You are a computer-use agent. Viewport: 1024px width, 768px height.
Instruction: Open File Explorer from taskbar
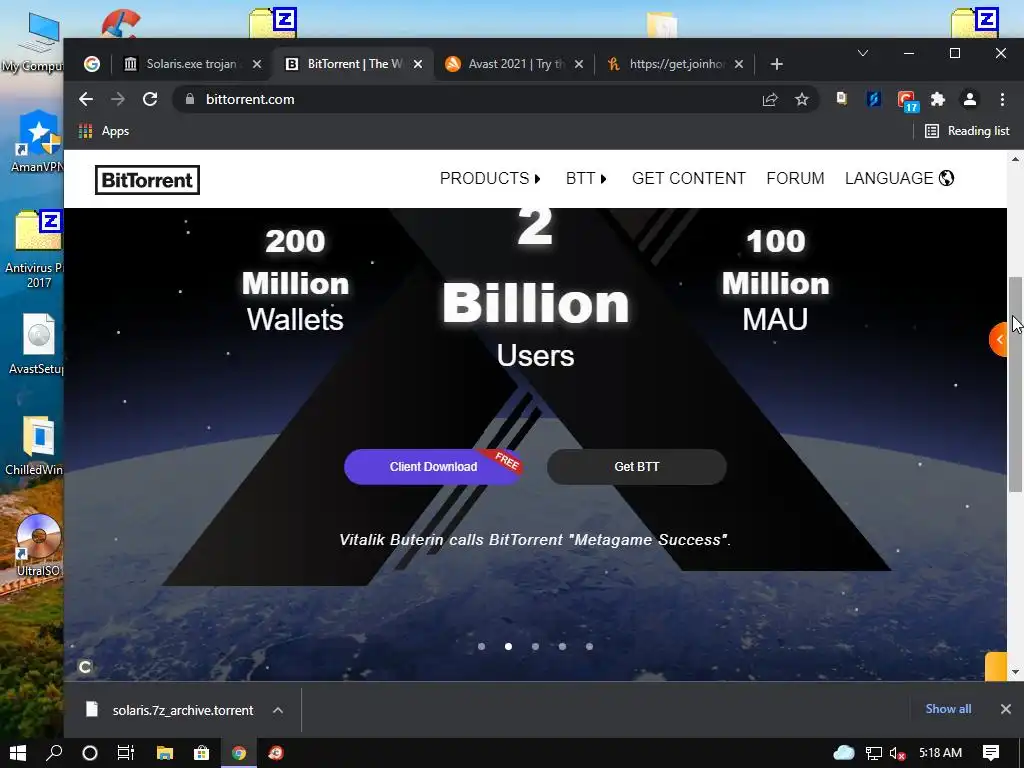[x=165, y=753]
